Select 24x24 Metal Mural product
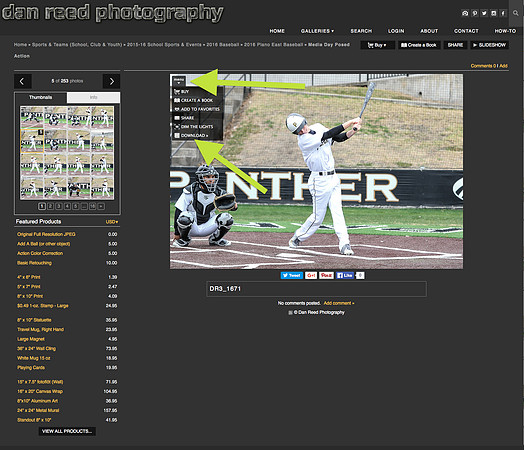The height and width of the screenshot is (450, 524). coord(38,410)
